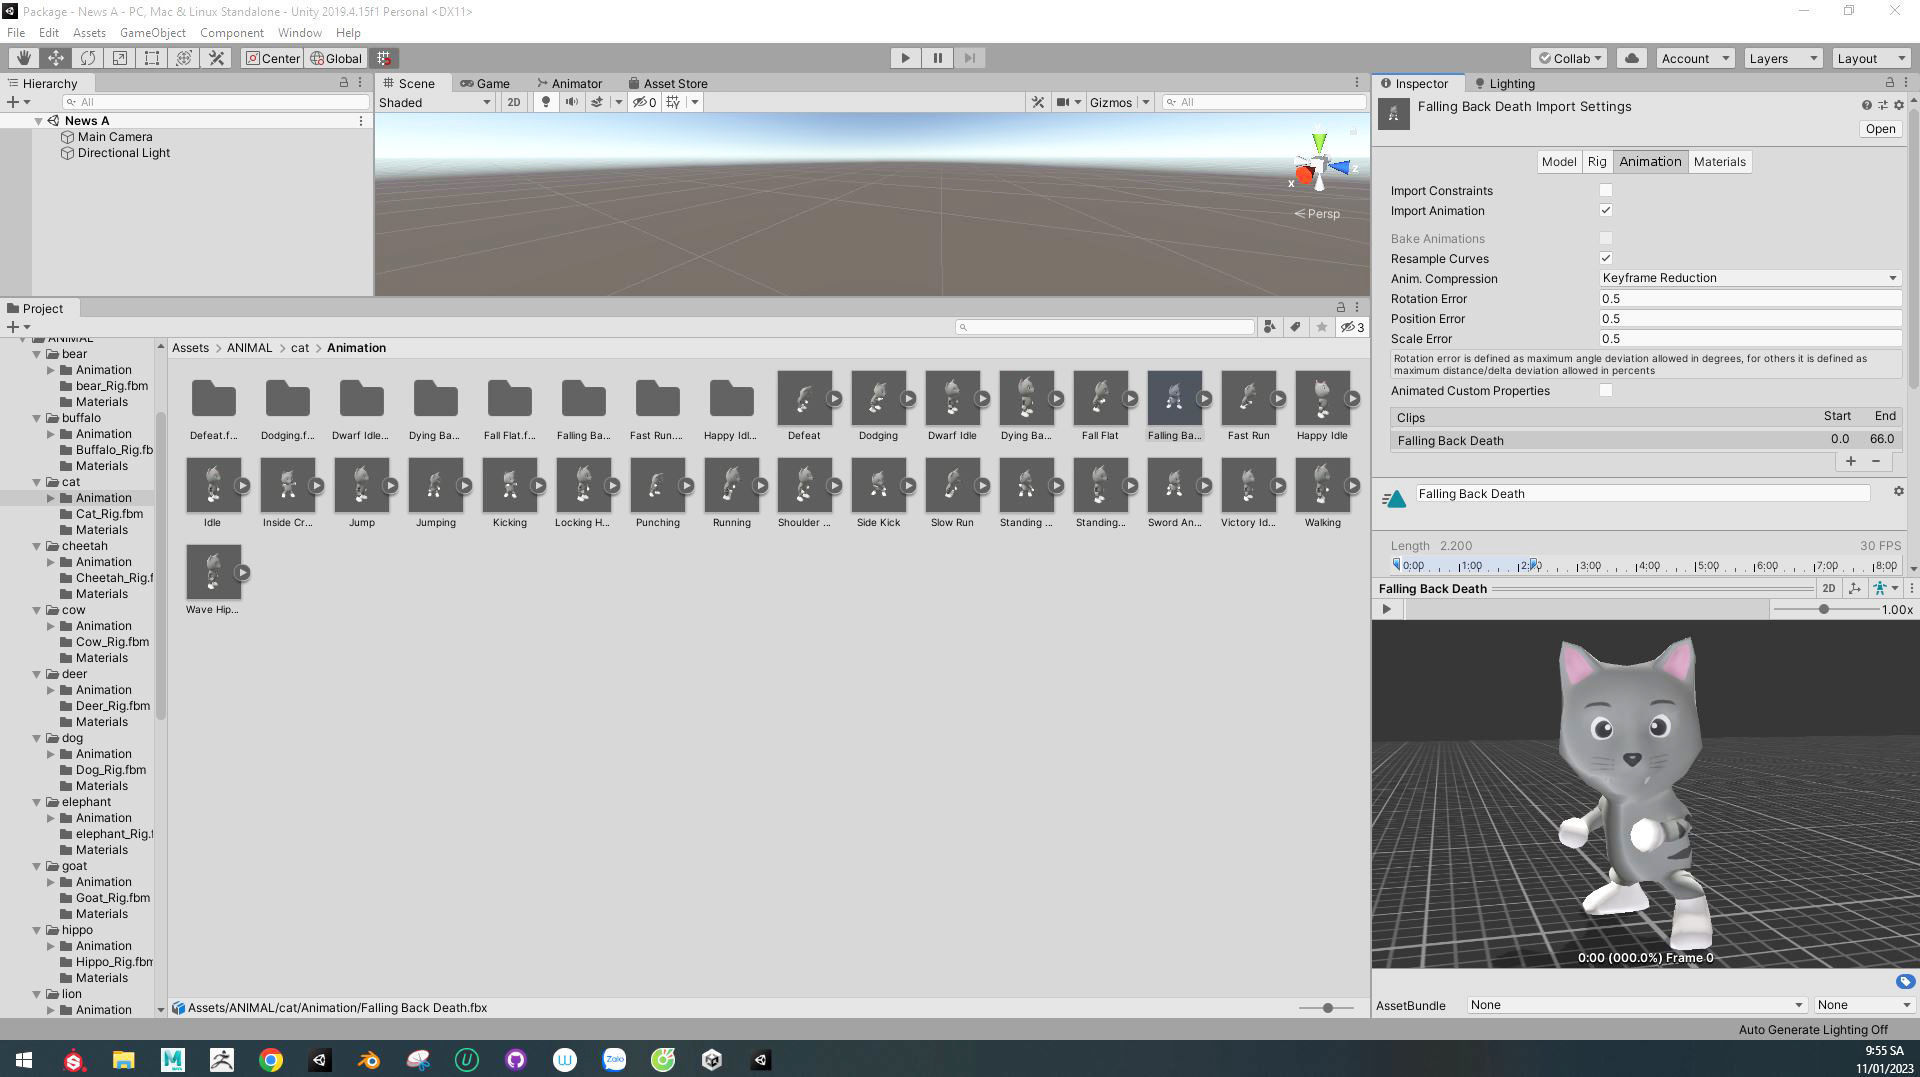Uncheck Resample Curves
This screenshot has width=1920, height=1077.
1606,258
